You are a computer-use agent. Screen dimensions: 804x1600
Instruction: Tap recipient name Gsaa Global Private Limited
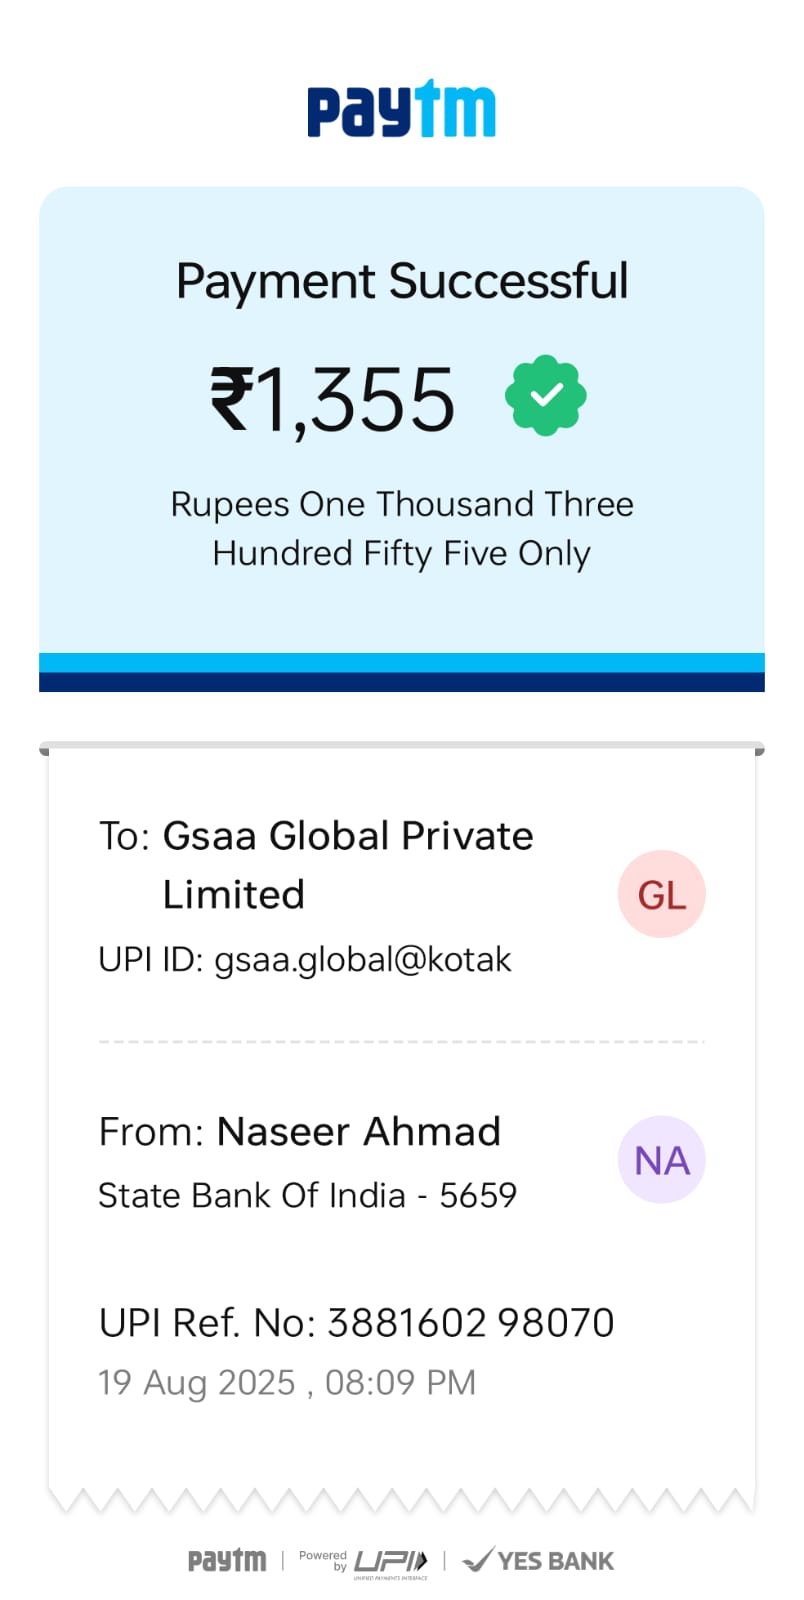[347, 864]
